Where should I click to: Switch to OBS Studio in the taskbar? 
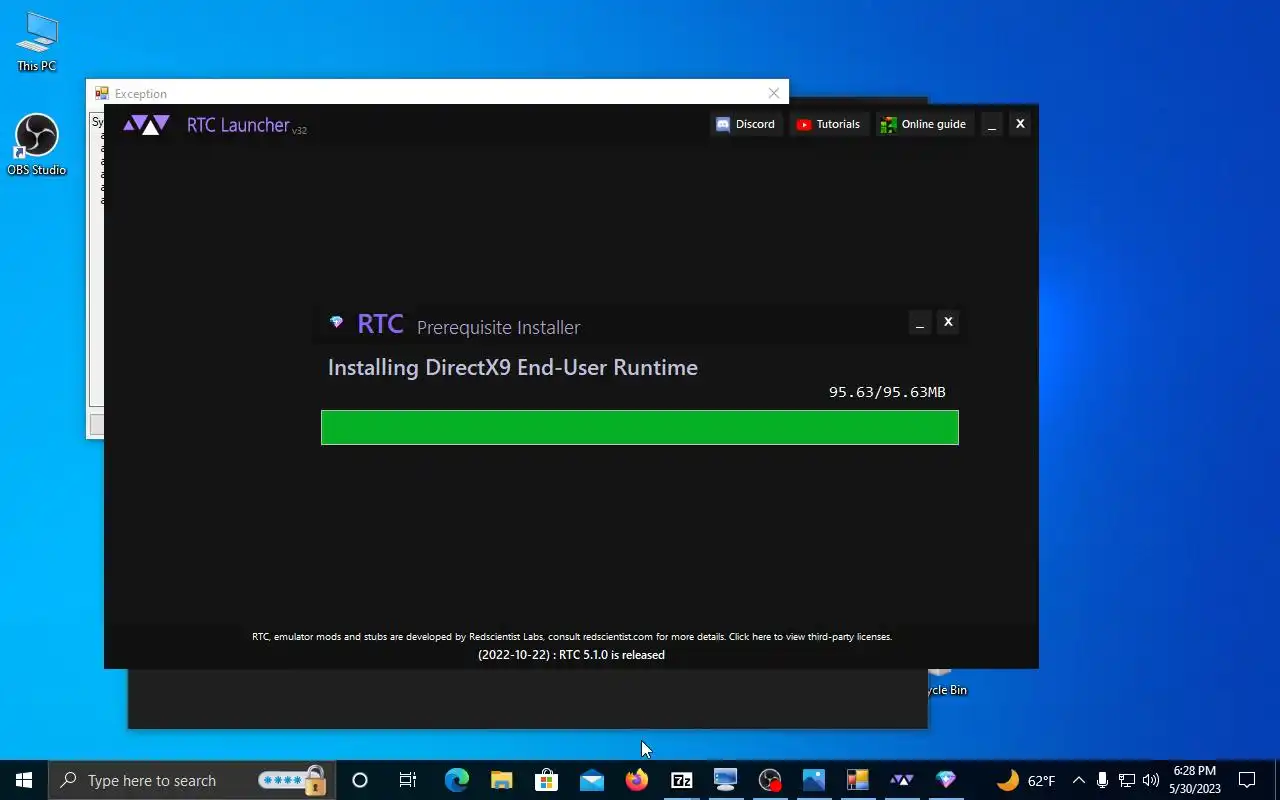pyautogui.click(x=770, y=780)
